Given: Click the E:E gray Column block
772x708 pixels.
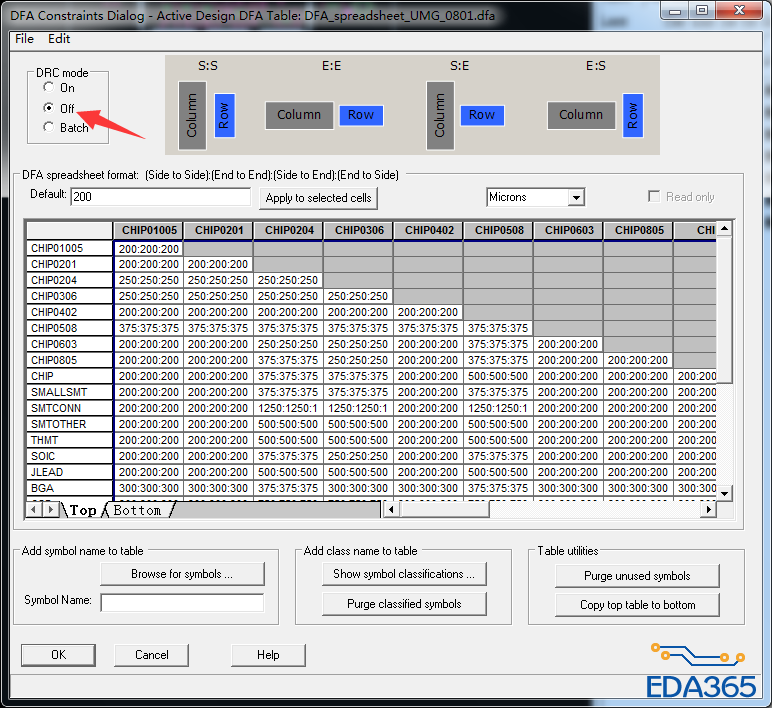Looking at the screenshot, I should coord(299,115).
